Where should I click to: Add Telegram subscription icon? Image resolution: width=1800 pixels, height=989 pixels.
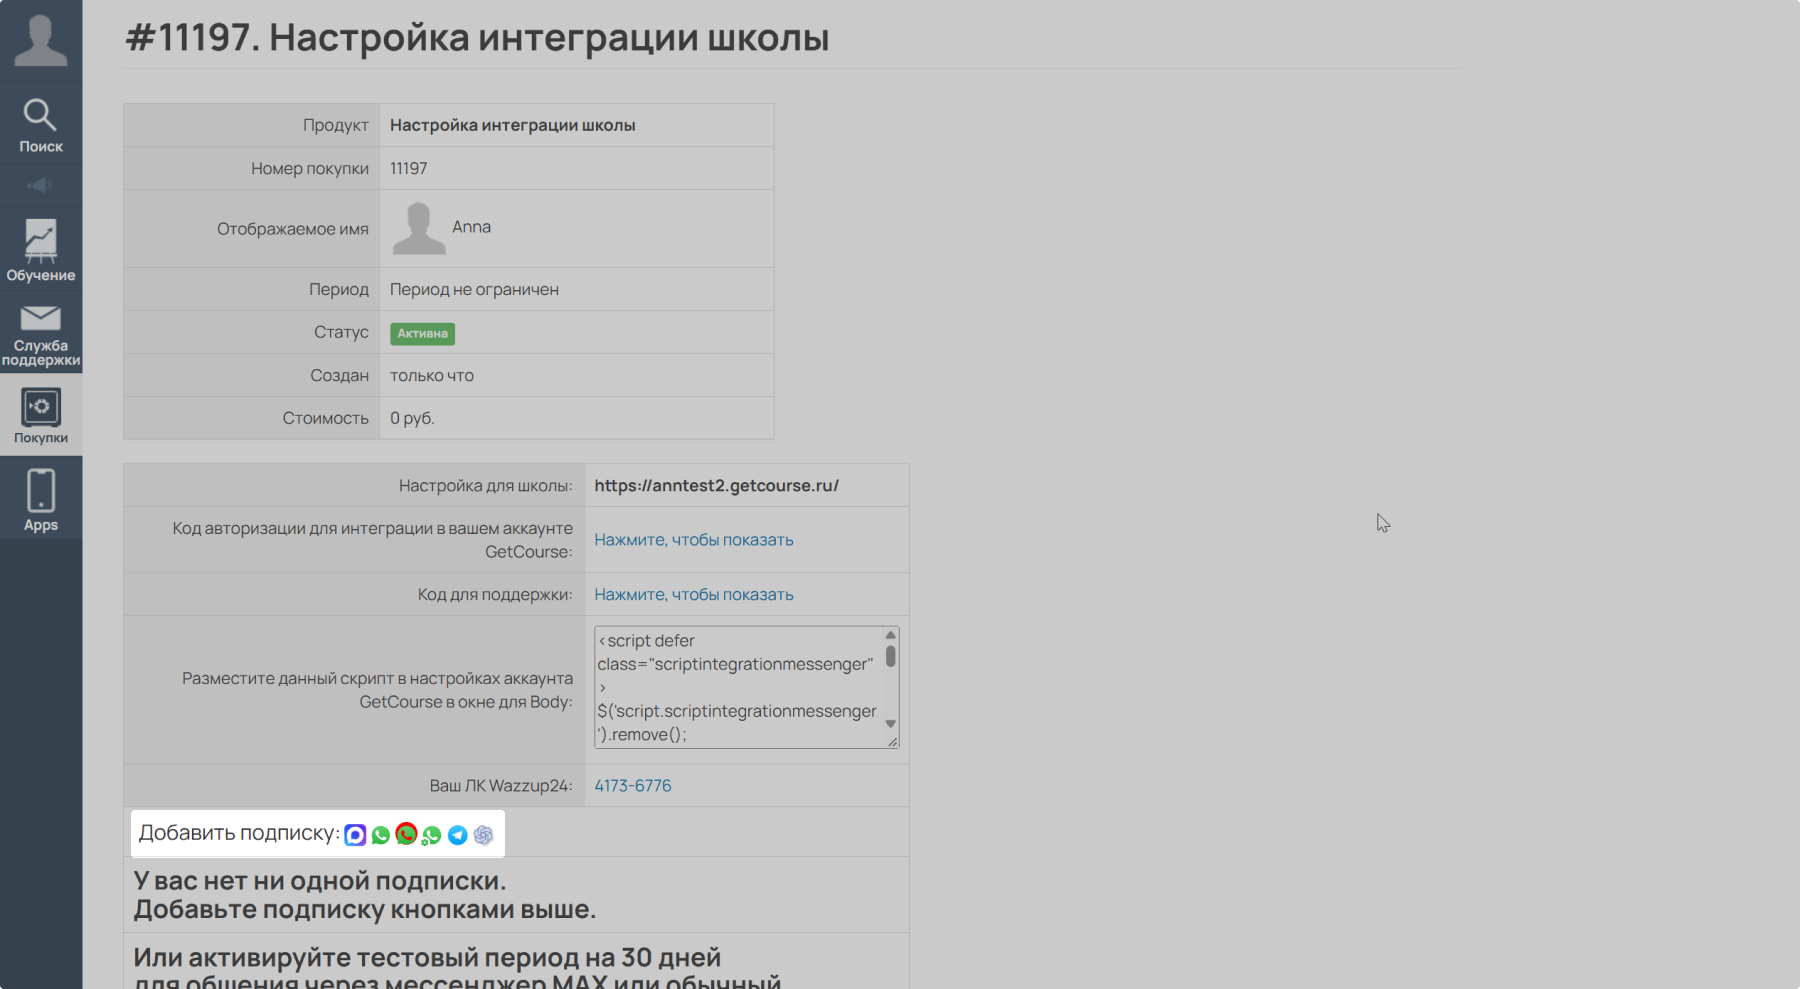(x=458, y=835)
